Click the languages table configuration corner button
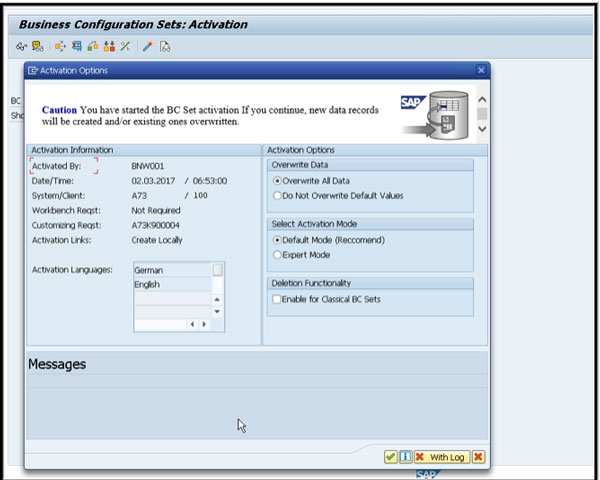Viewport: 600px width, 480px height. pyautogui.click(x=217, y=270)
